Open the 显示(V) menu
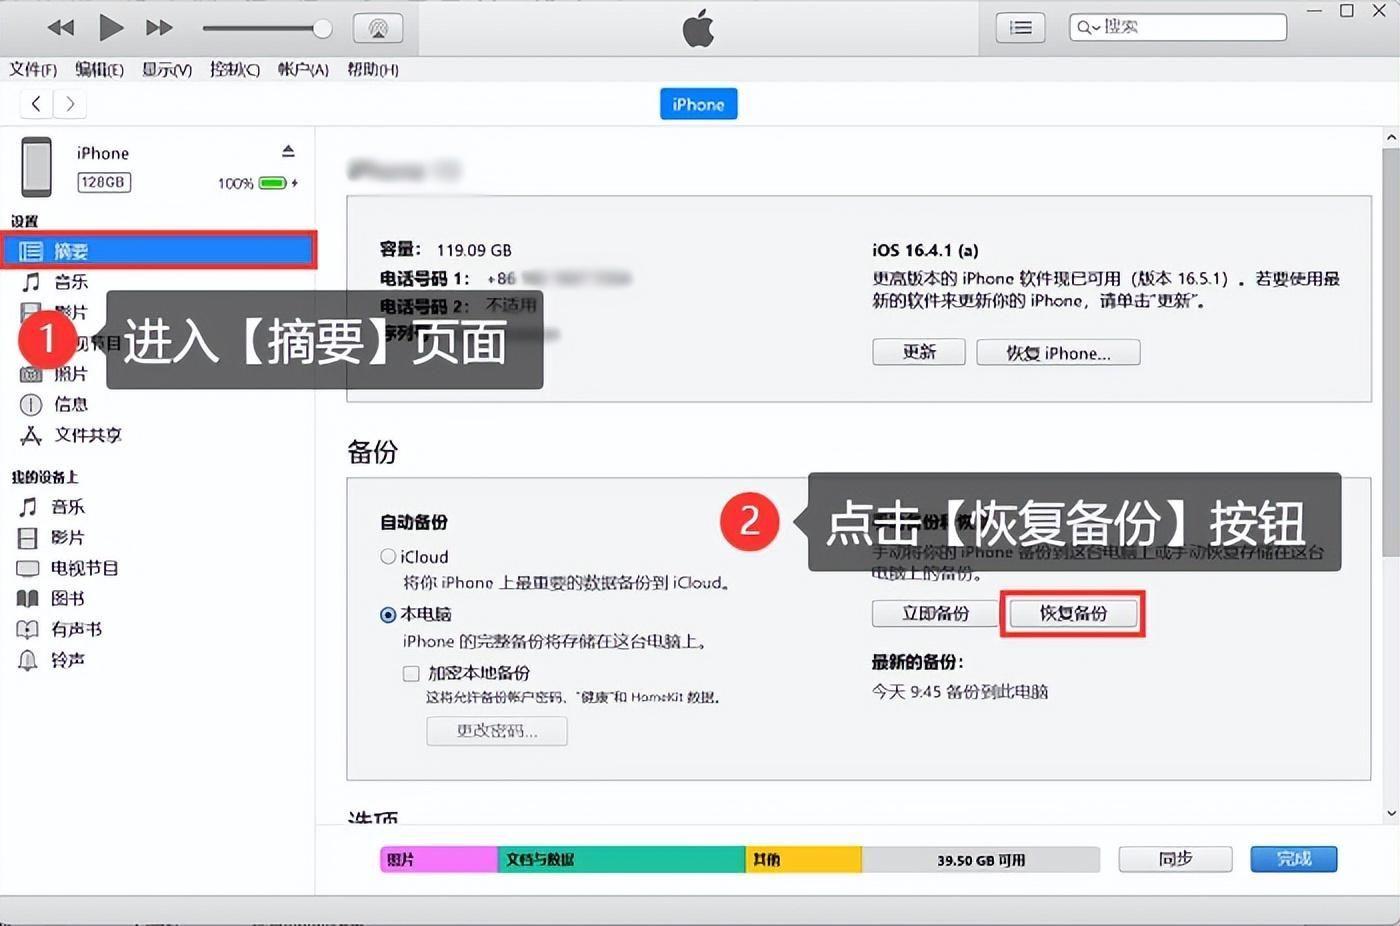The width and height of the screenshot is (1400, 926). 166,69
